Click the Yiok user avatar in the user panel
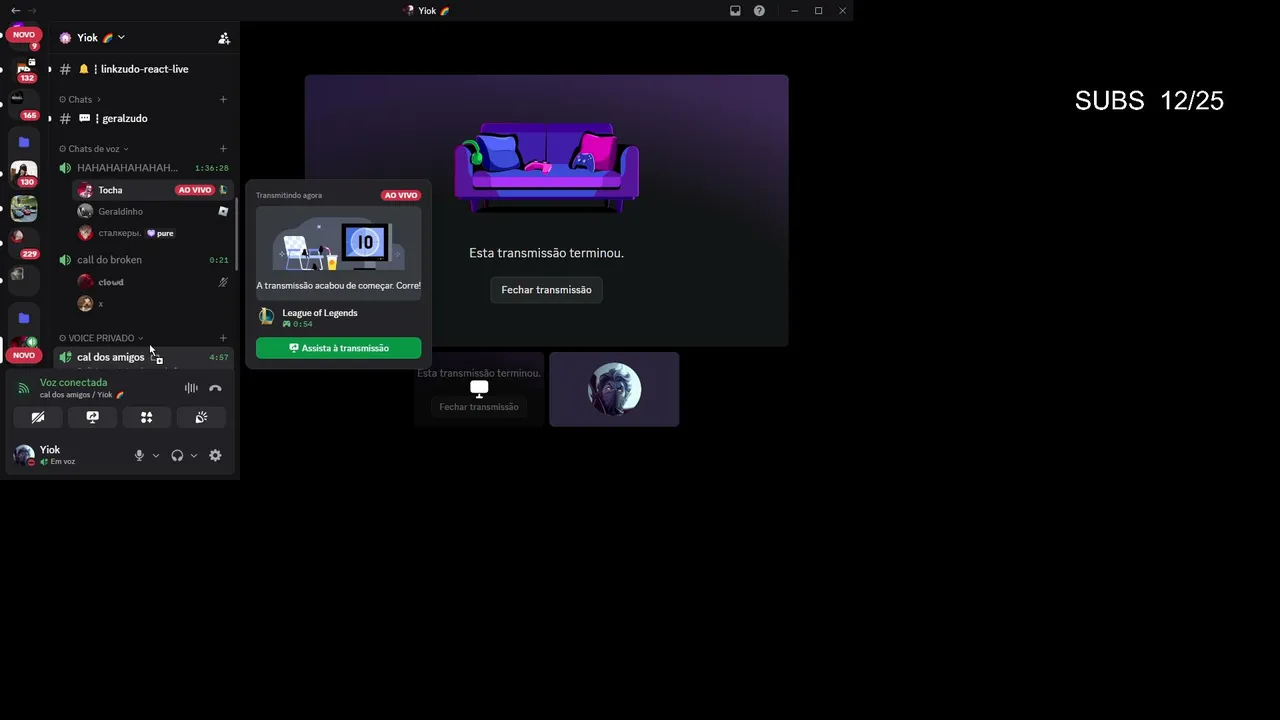The image size is (1280, 720). coord(24,456)
